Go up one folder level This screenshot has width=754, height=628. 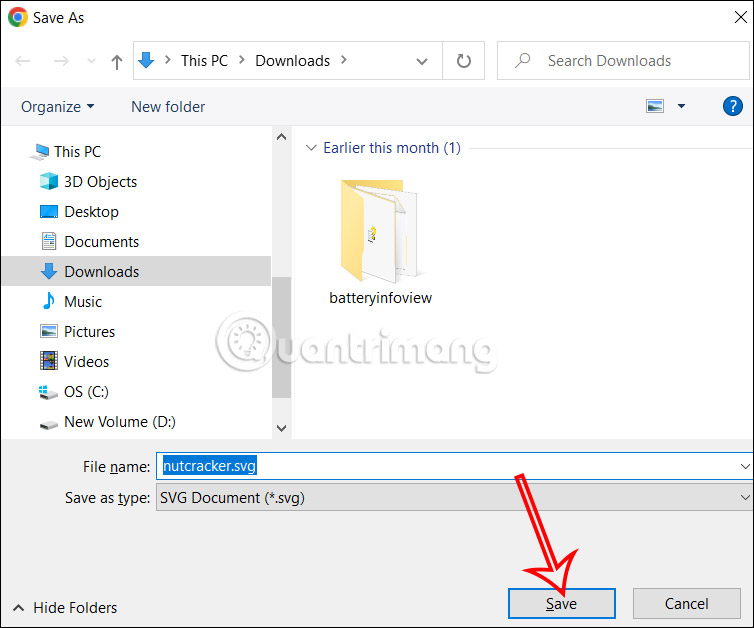(x=116, y=62)
